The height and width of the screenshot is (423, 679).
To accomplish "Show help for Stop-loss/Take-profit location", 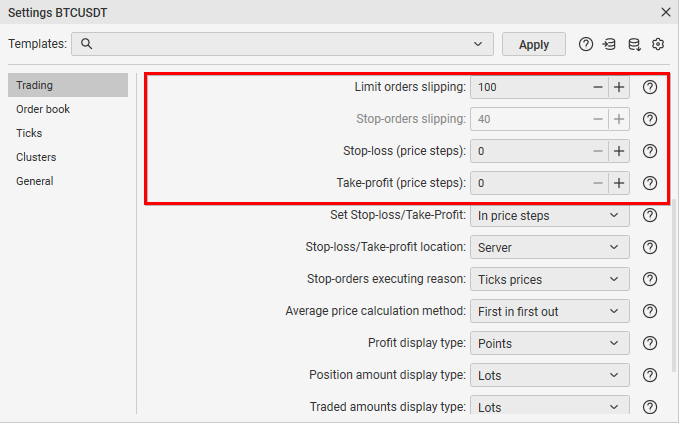I will tap(650, 247).
